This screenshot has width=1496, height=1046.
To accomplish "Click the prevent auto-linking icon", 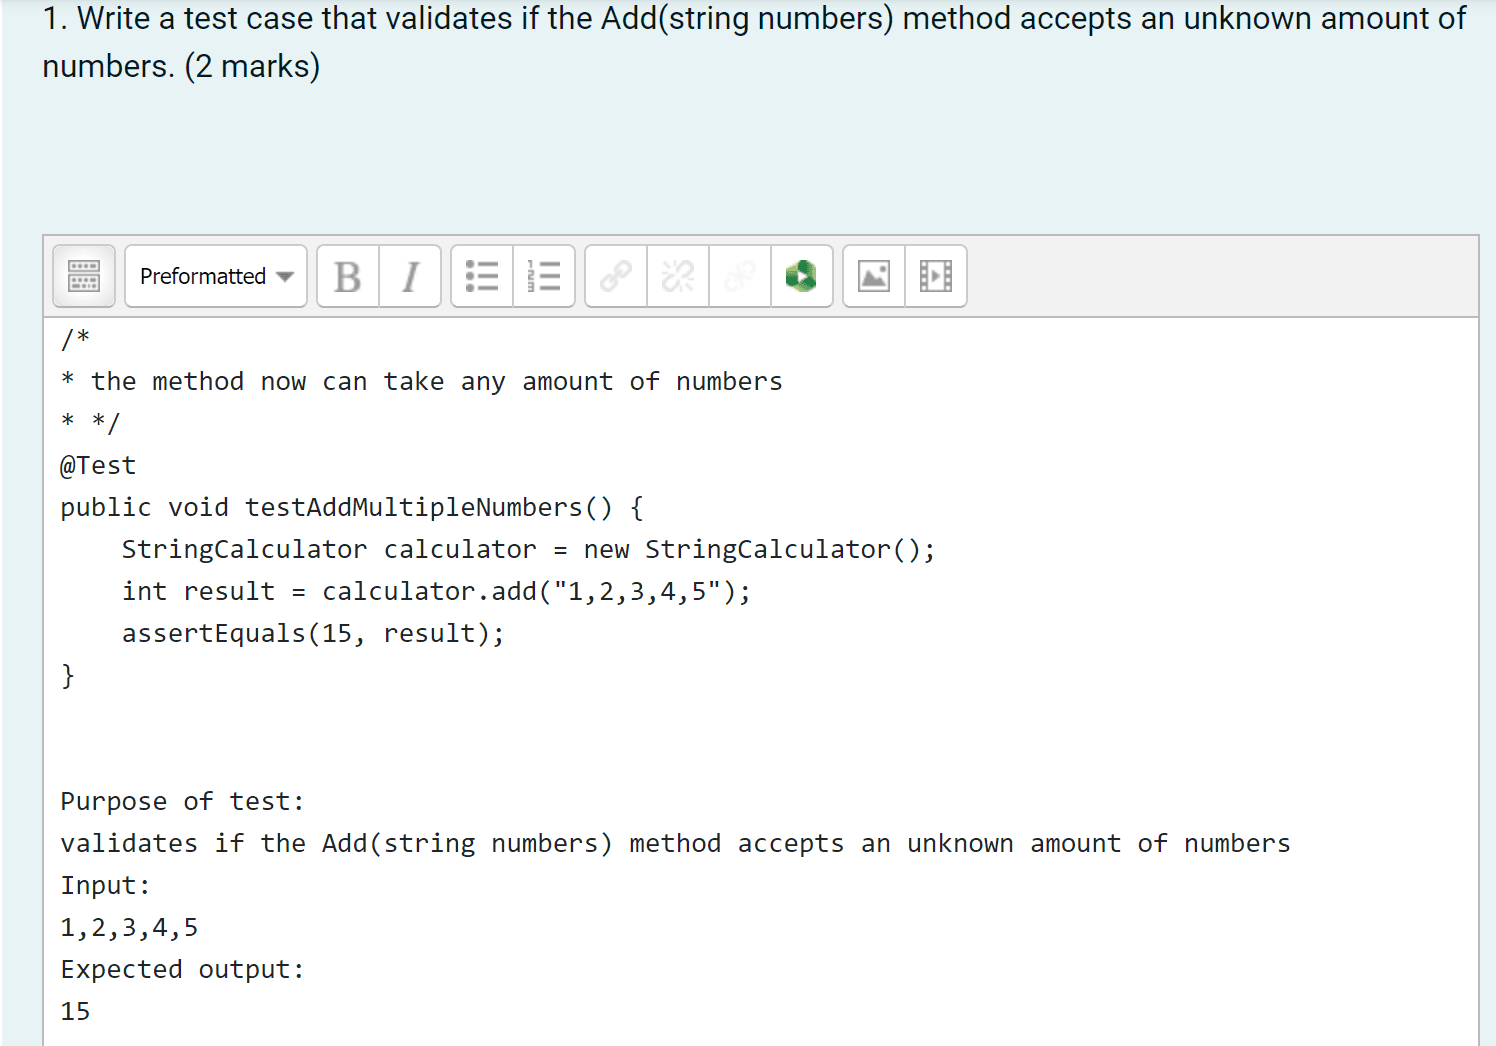I will pos(740,276).
